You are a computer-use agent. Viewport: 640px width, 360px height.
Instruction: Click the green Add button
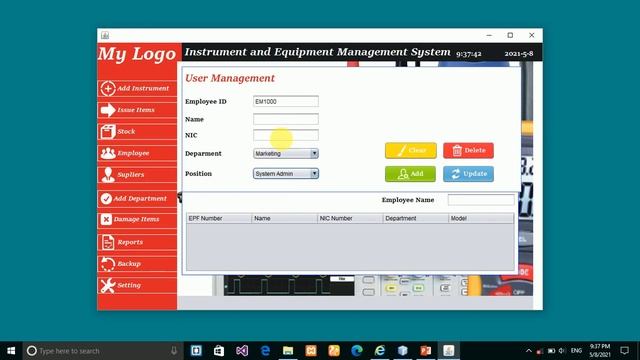410,174
